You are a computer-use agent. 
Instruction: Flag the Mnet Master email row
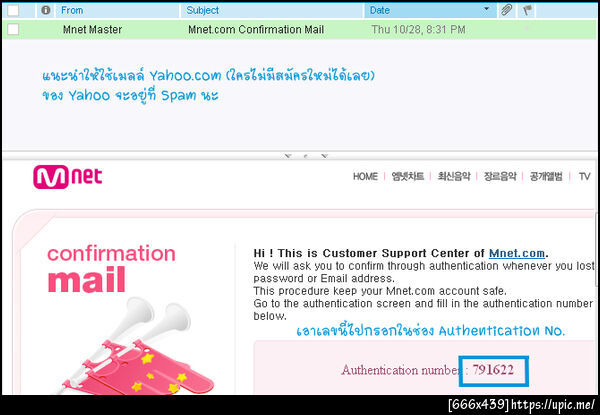(527, 28)
